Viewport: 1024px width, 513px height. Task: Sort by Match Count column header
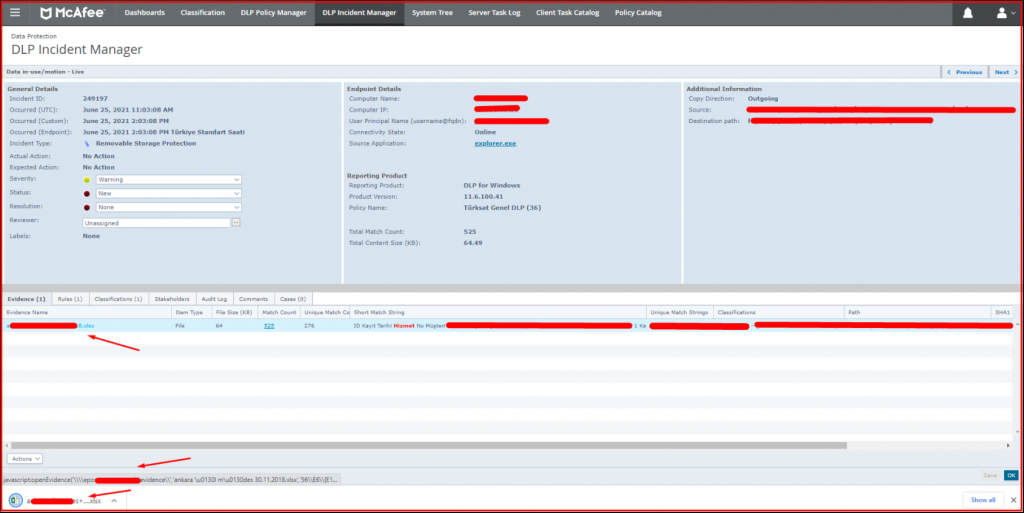(279, 313)
